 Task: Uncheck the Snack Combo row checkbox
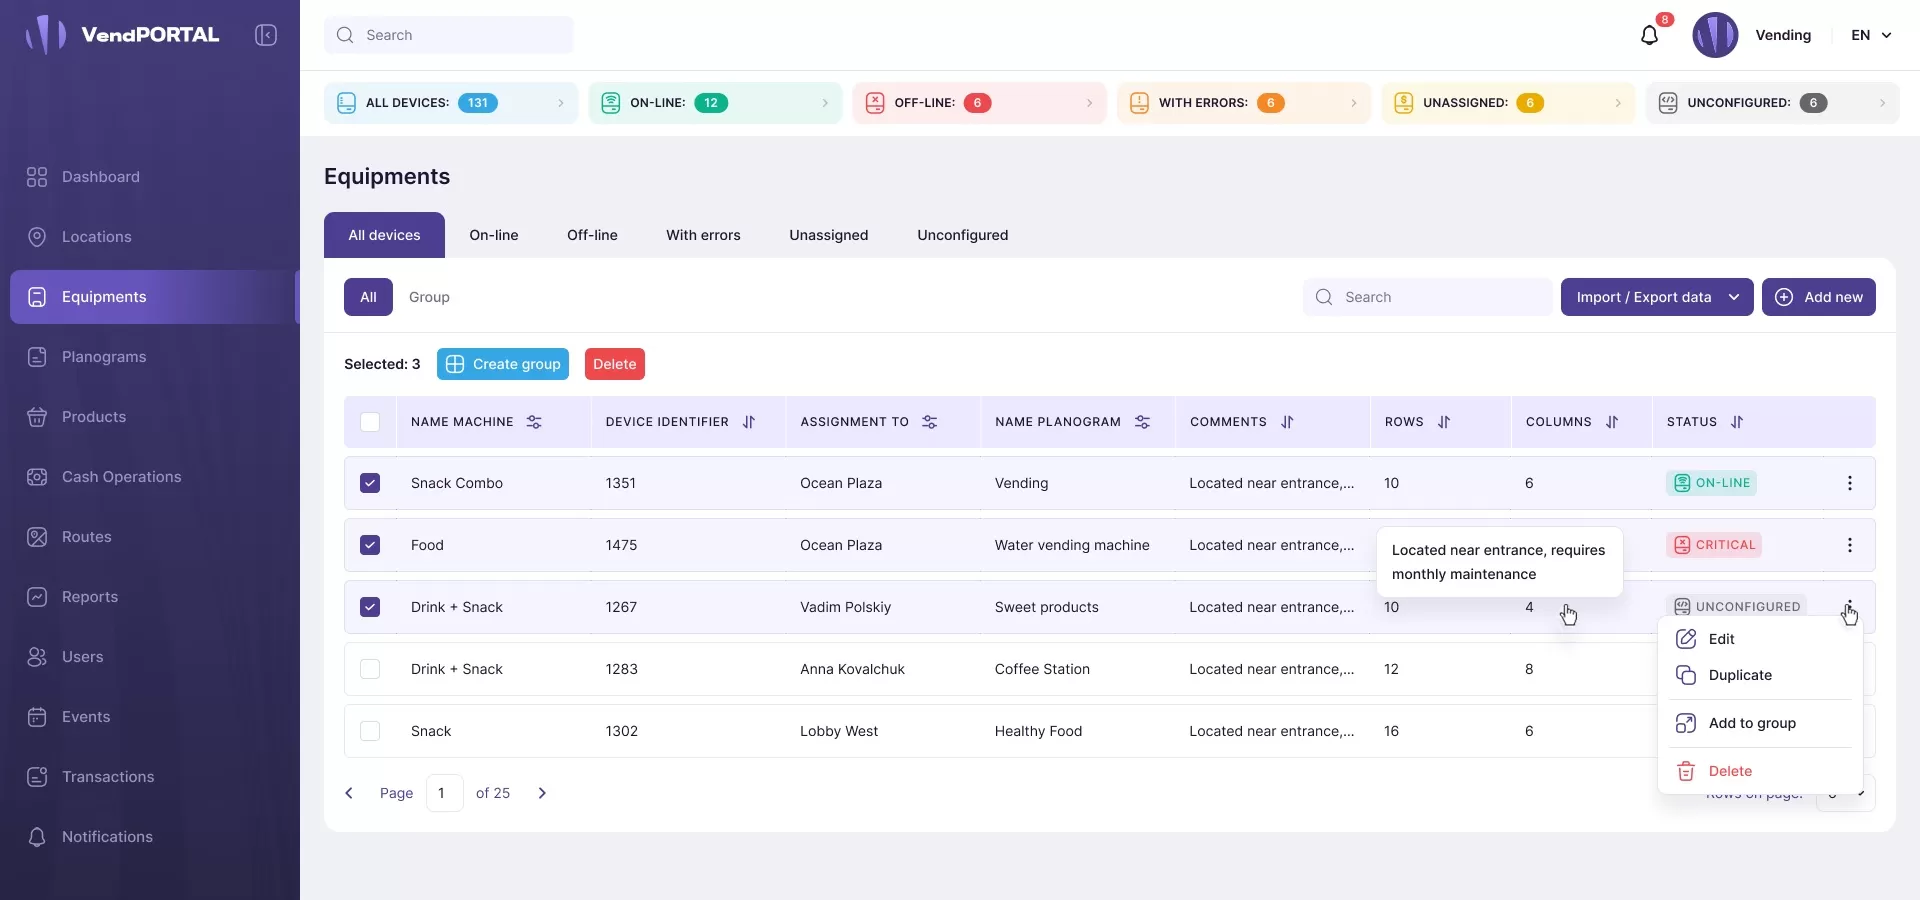pos(370,483)
